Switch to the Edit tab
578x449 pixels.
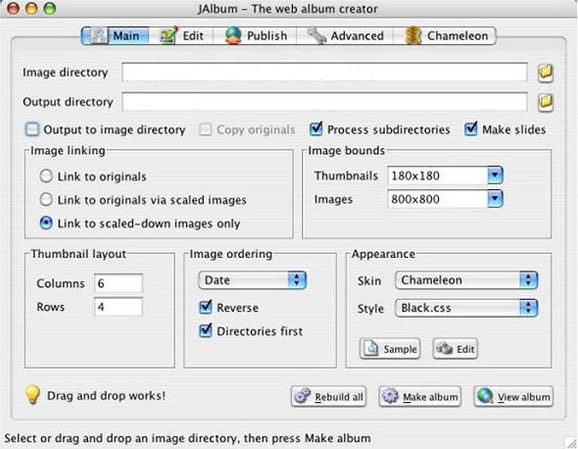click(x=181, y=36)
